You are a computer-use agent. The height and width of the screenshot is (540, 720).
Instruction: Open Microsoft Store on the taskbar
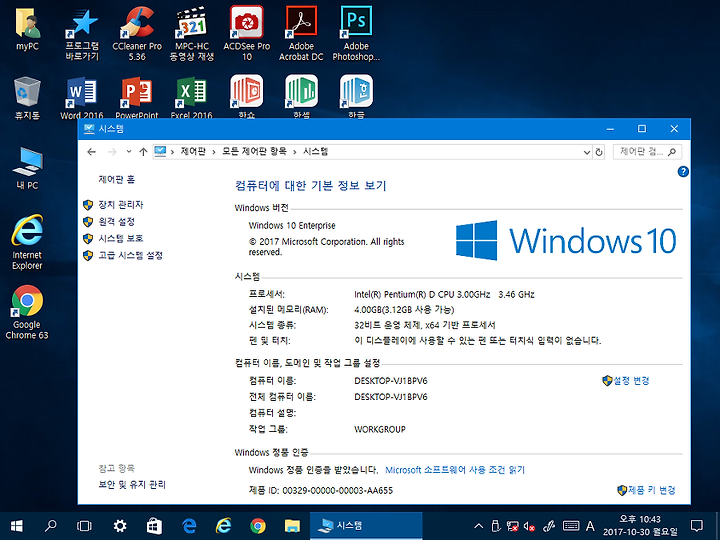click(154, 526)
